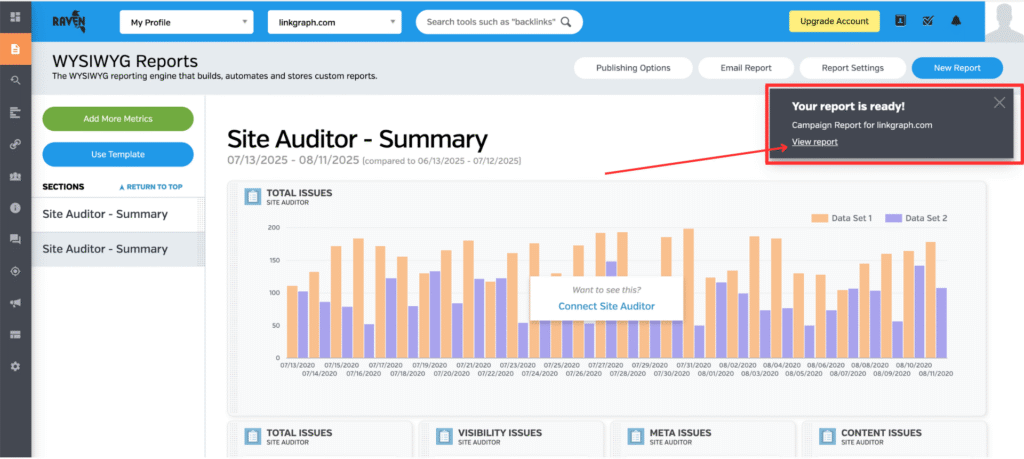
Task: Open the megaphone sidebar icon
Action: pos(15,303)
